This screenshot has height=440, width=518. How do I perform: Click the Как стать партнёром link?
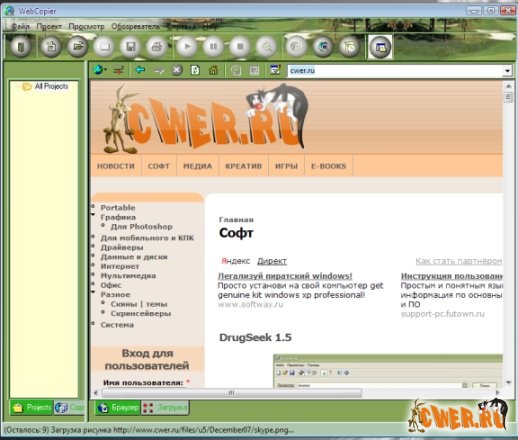(x=459, y=261)
